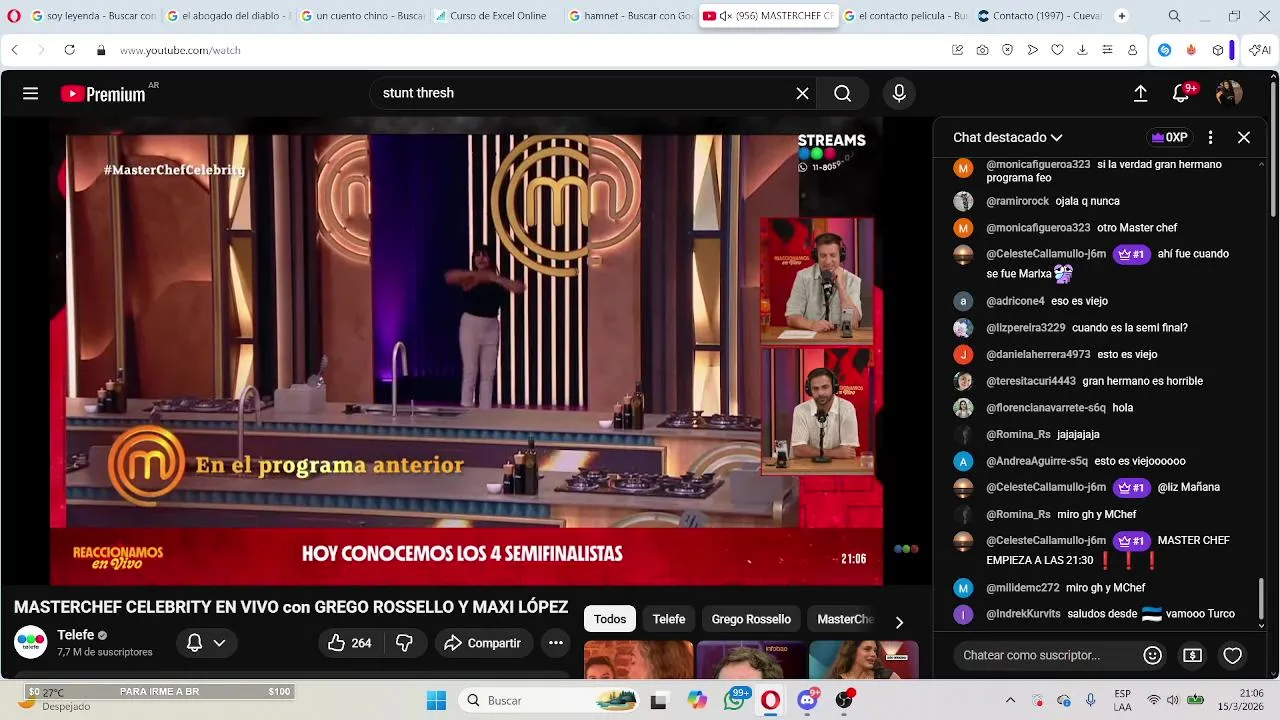Select the 'Grego Rossello' filter chip
Screen dimensions: 1280x720
(751, 619)
